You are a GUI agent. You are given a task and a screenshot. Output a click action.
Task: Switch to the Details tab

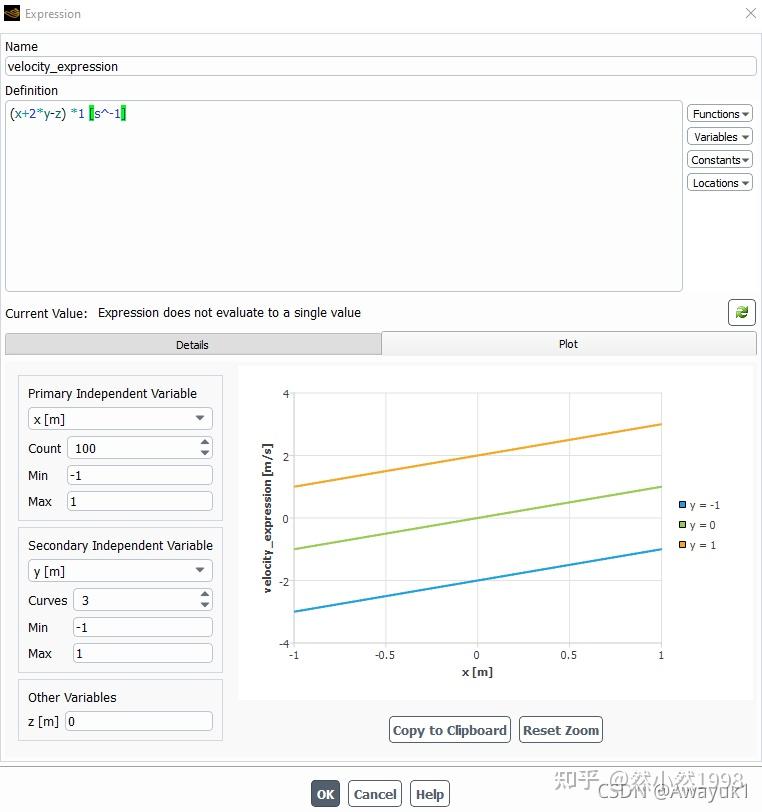coord(193,344)
